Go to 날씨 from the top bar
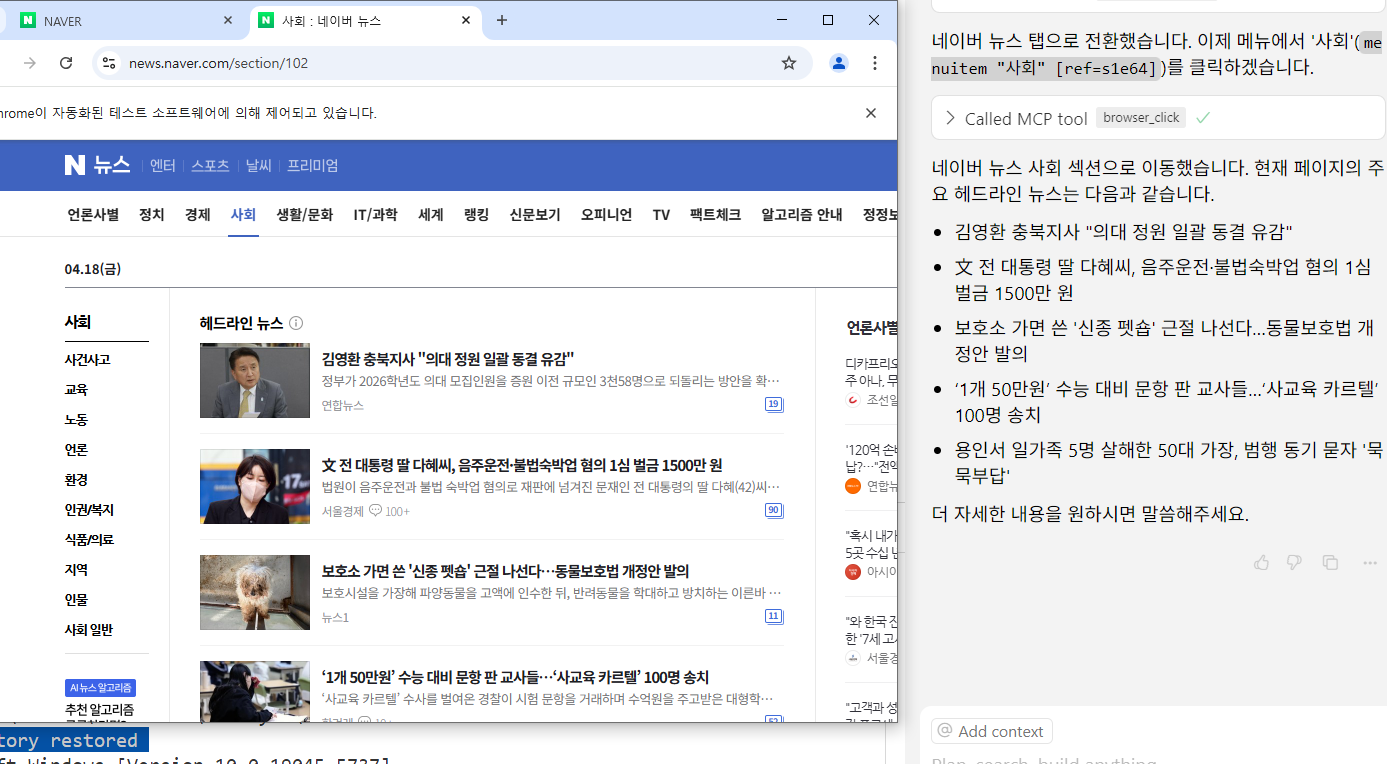 (258, 165)
